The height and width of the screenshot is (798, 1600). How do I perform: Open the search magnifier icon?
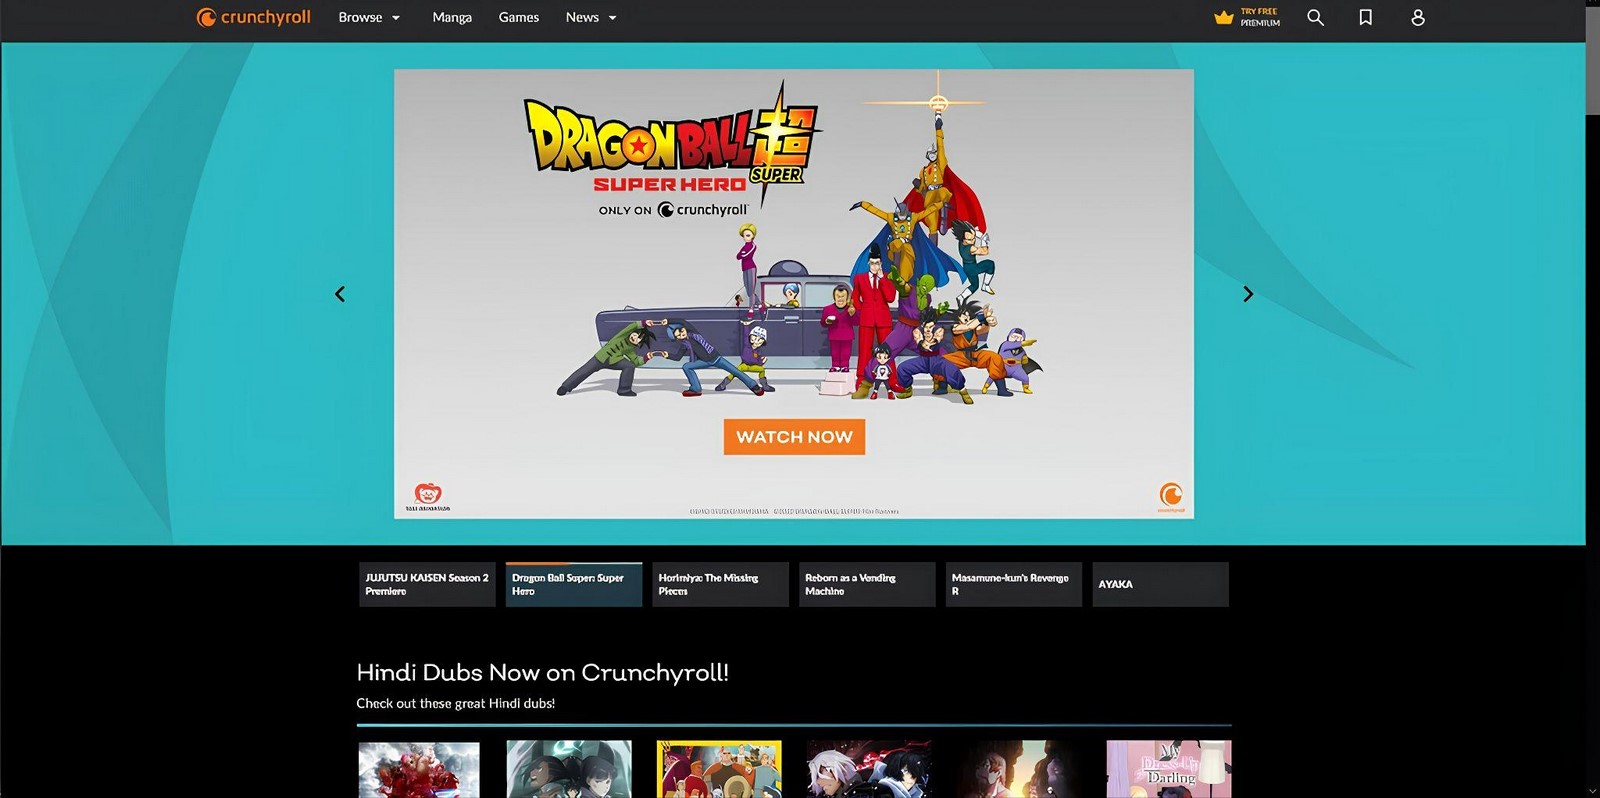1315,17
